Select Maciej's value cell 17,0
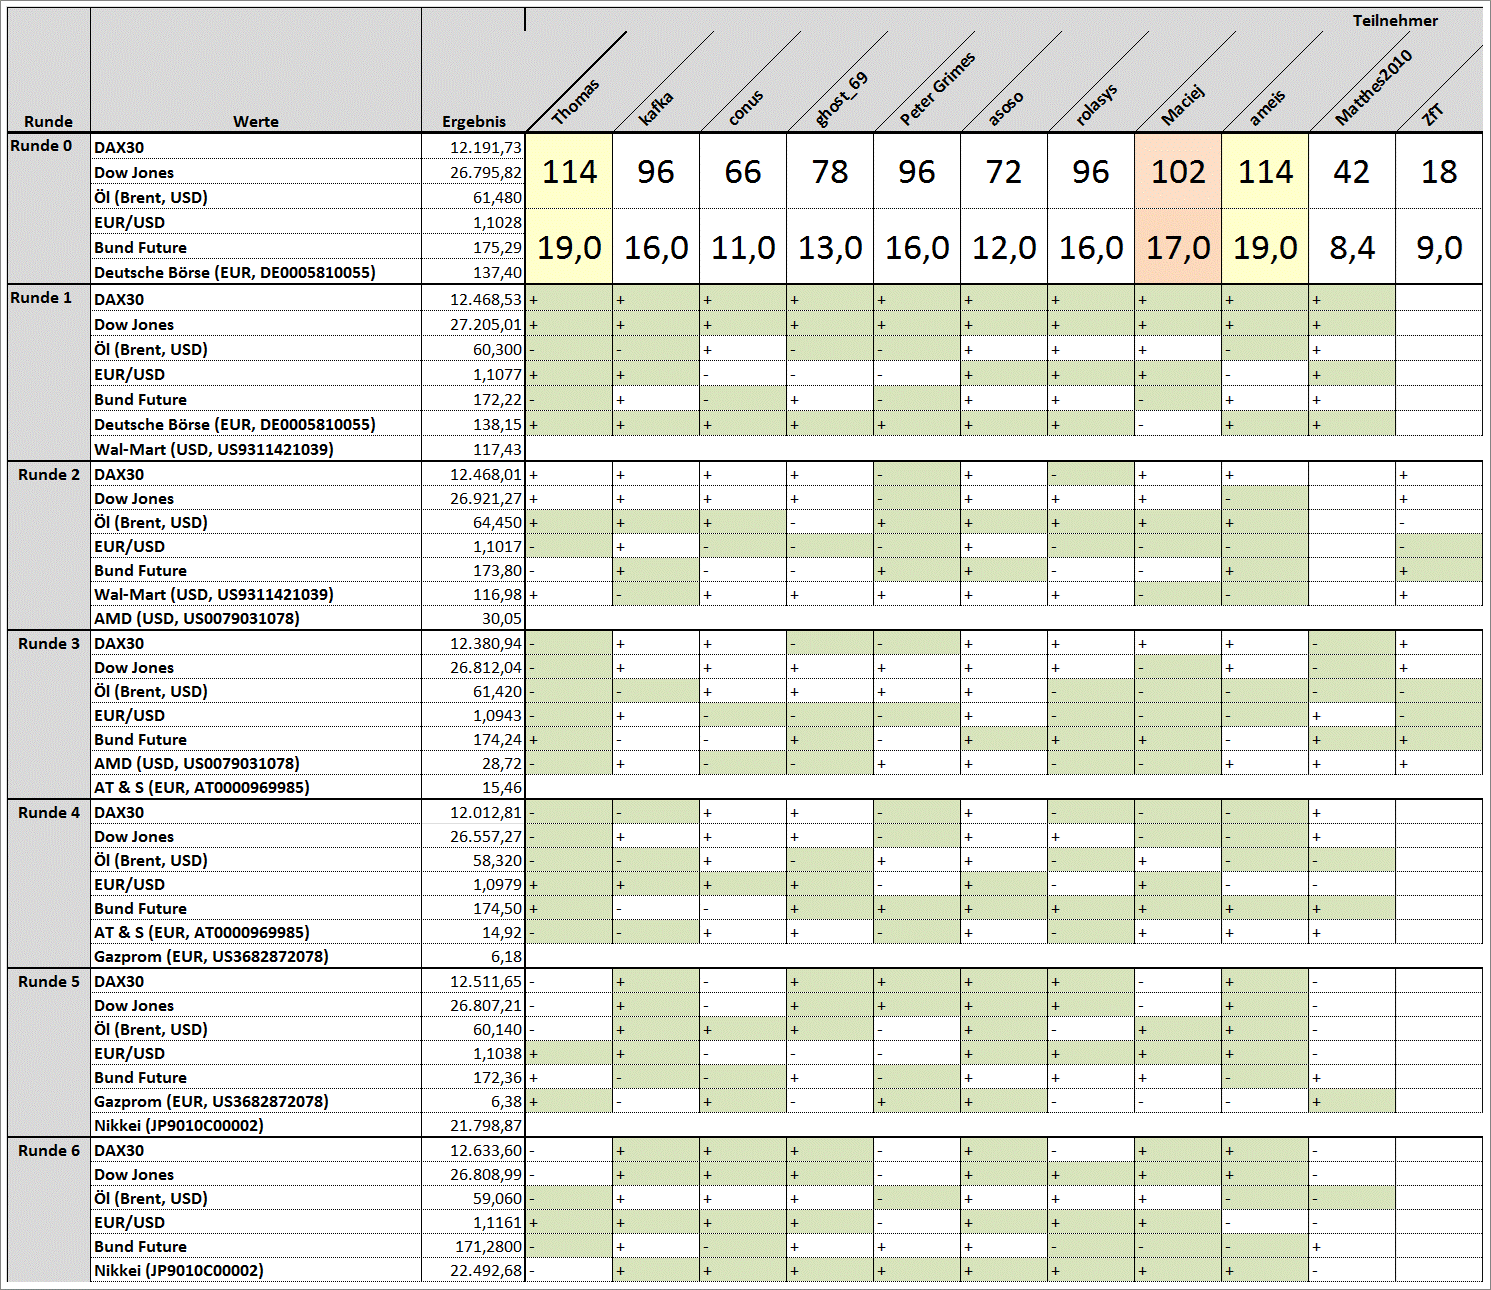Viewport: 1491px width, 1290px height. pos(1178,247)
